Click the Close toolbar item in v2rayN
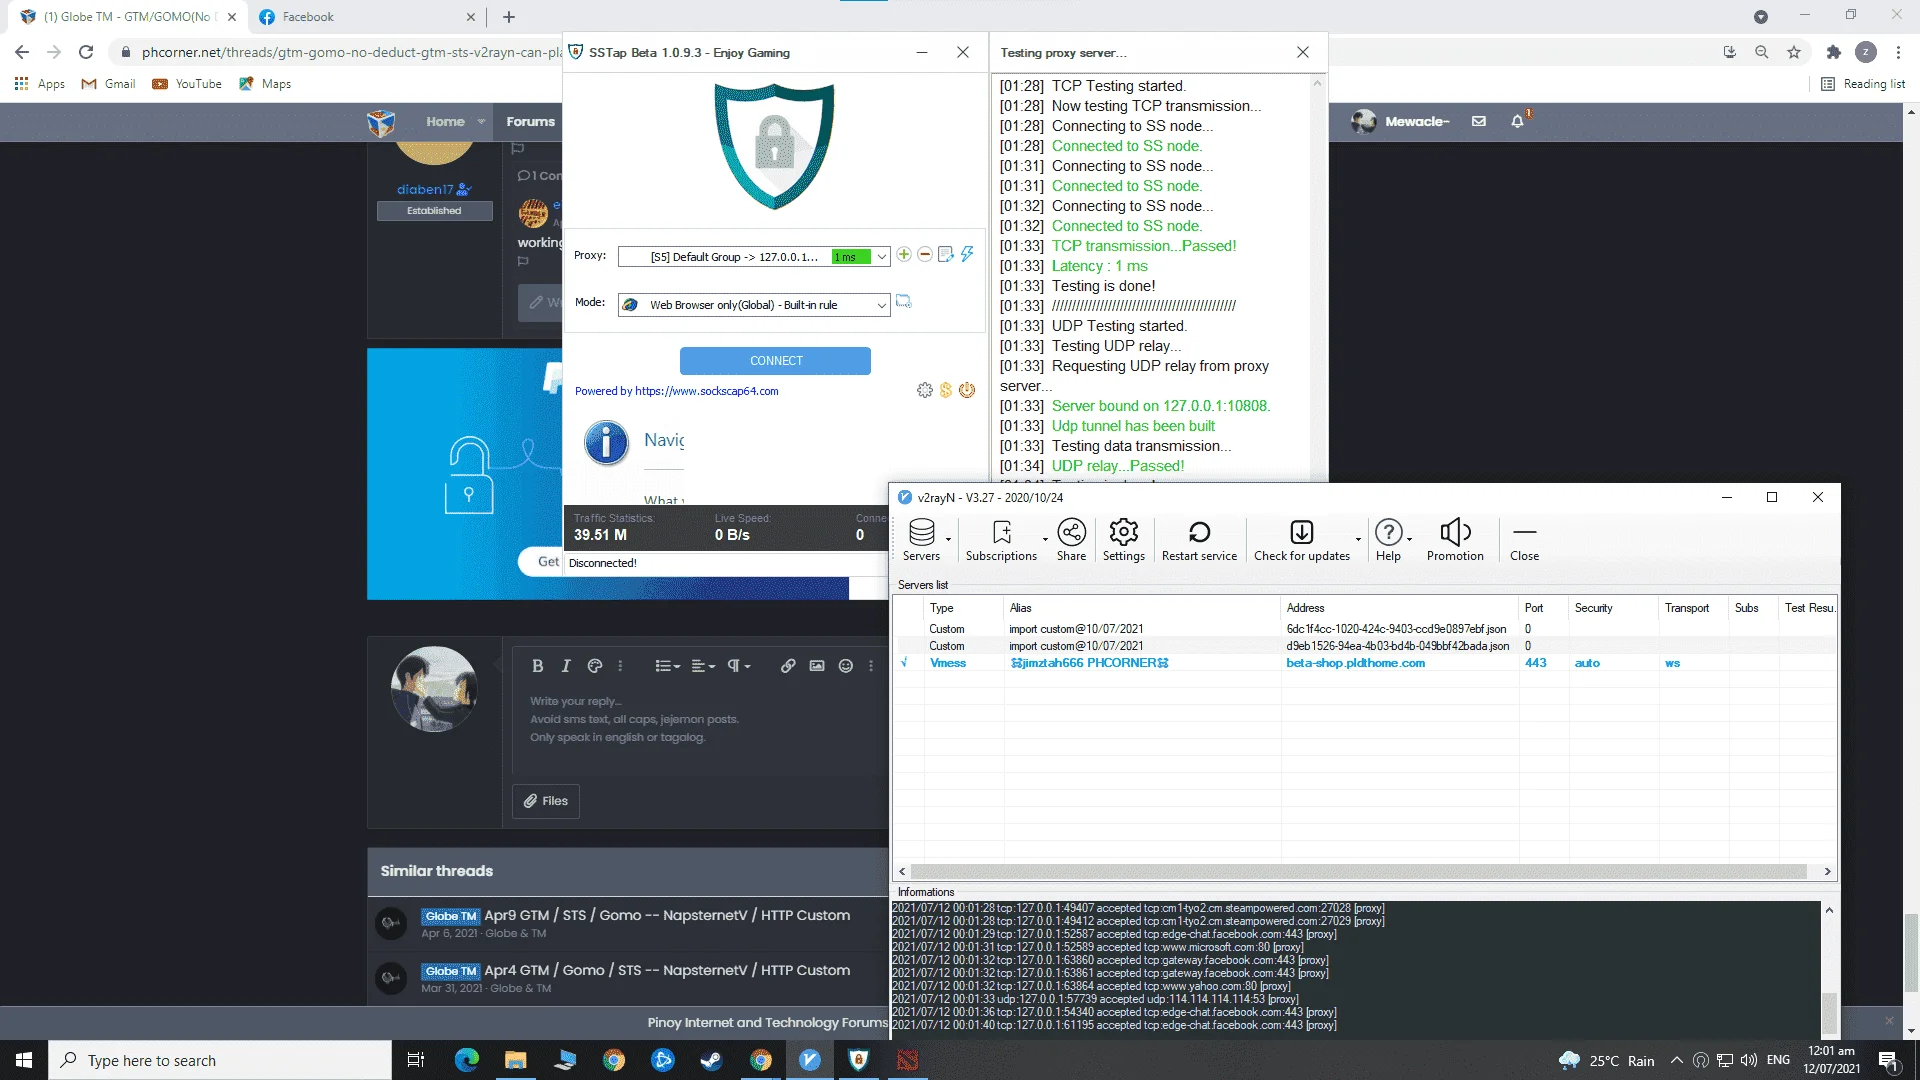Image resolution: width=1920 pixels, height=1080 pixels. [x=1524, y=540]
